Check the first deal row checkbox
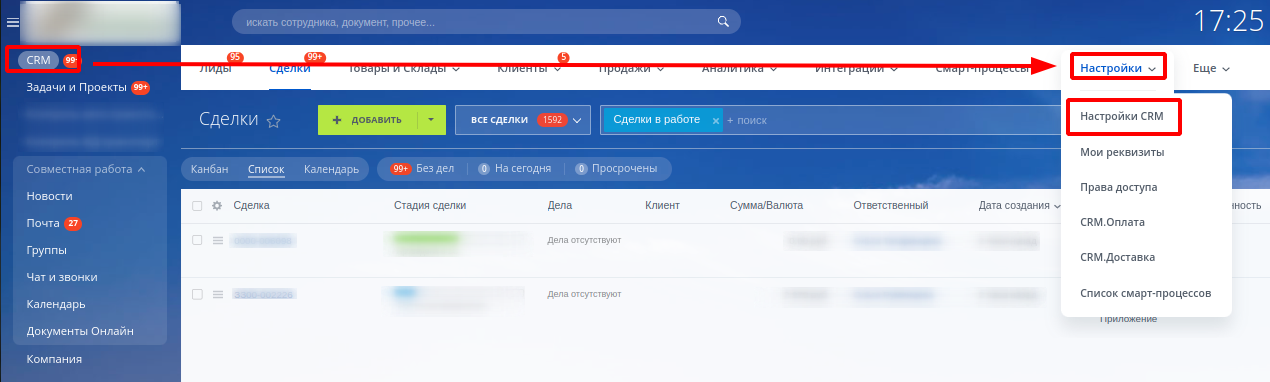1270x382 pixels. click(x=197, y=240)
